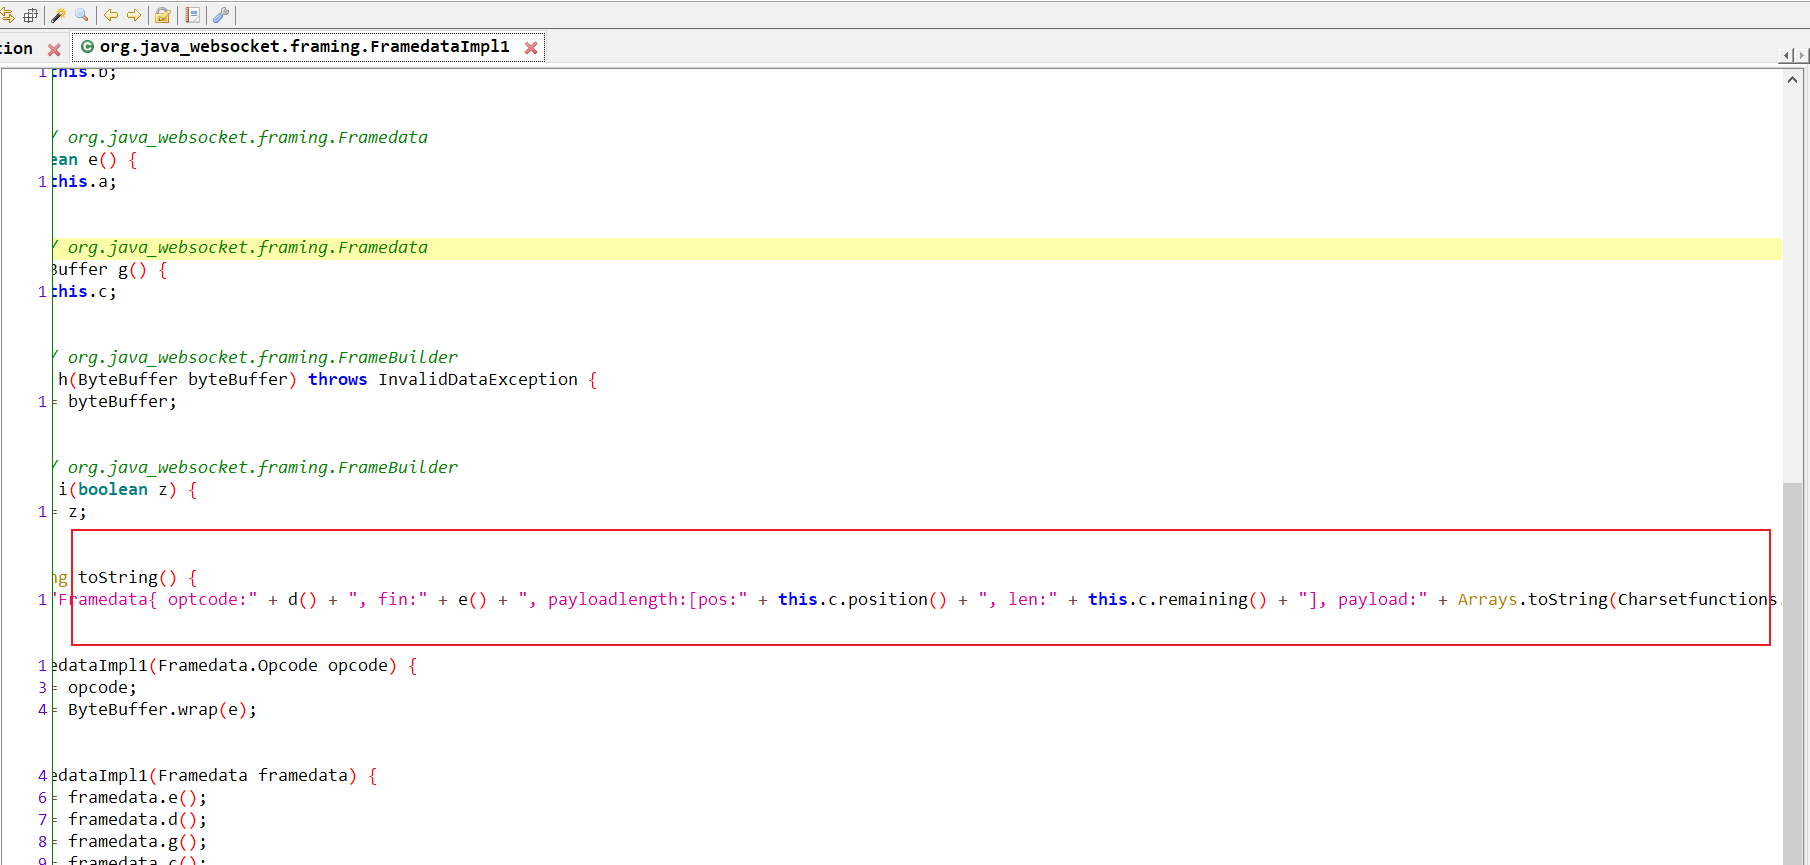
Task: Toggle sync with editor icon
Action: (x=8, y=15)
